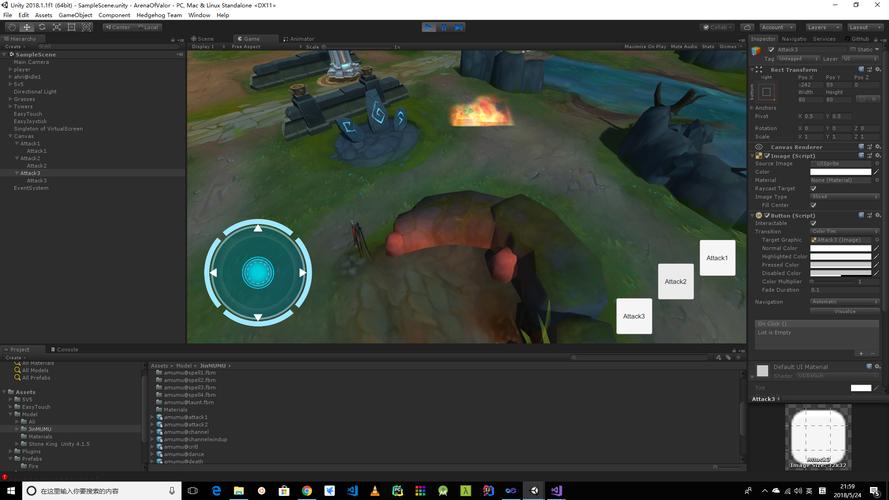Viewport: 889px width, 500px height.
Task: Open the Assets menu
Action: point(44,15)
